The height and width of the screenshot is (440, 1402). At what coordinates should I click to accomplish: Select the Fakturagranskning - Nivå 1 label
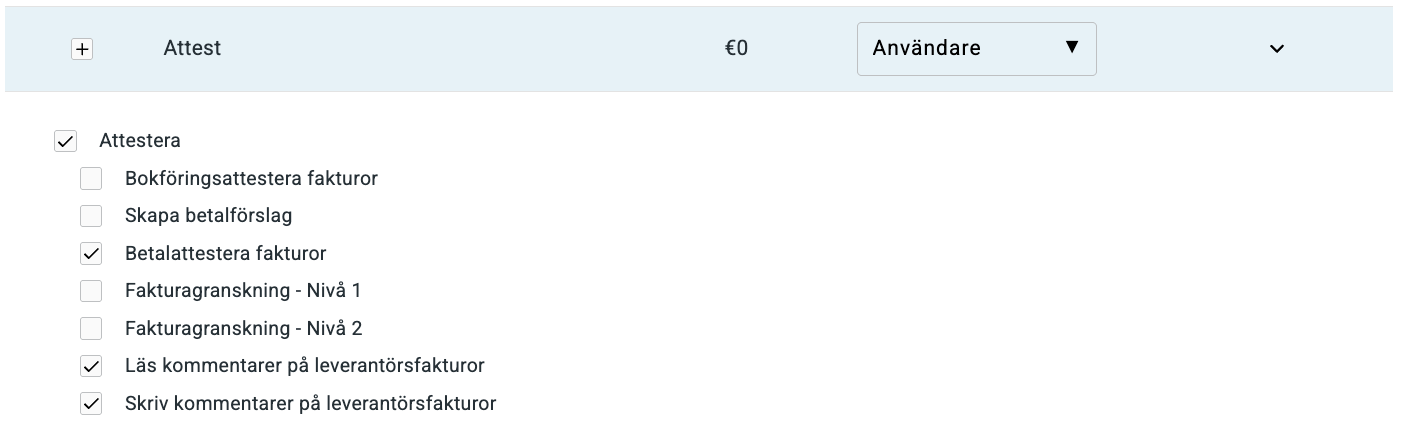[243, 291]
